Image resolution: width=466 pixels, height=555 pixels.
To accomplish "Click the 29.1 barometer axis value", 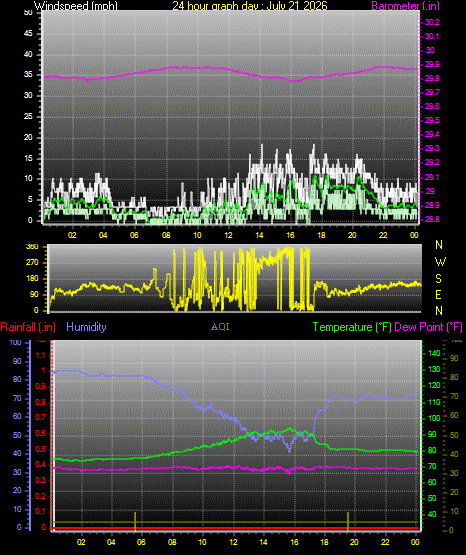I will click(432, 177).
